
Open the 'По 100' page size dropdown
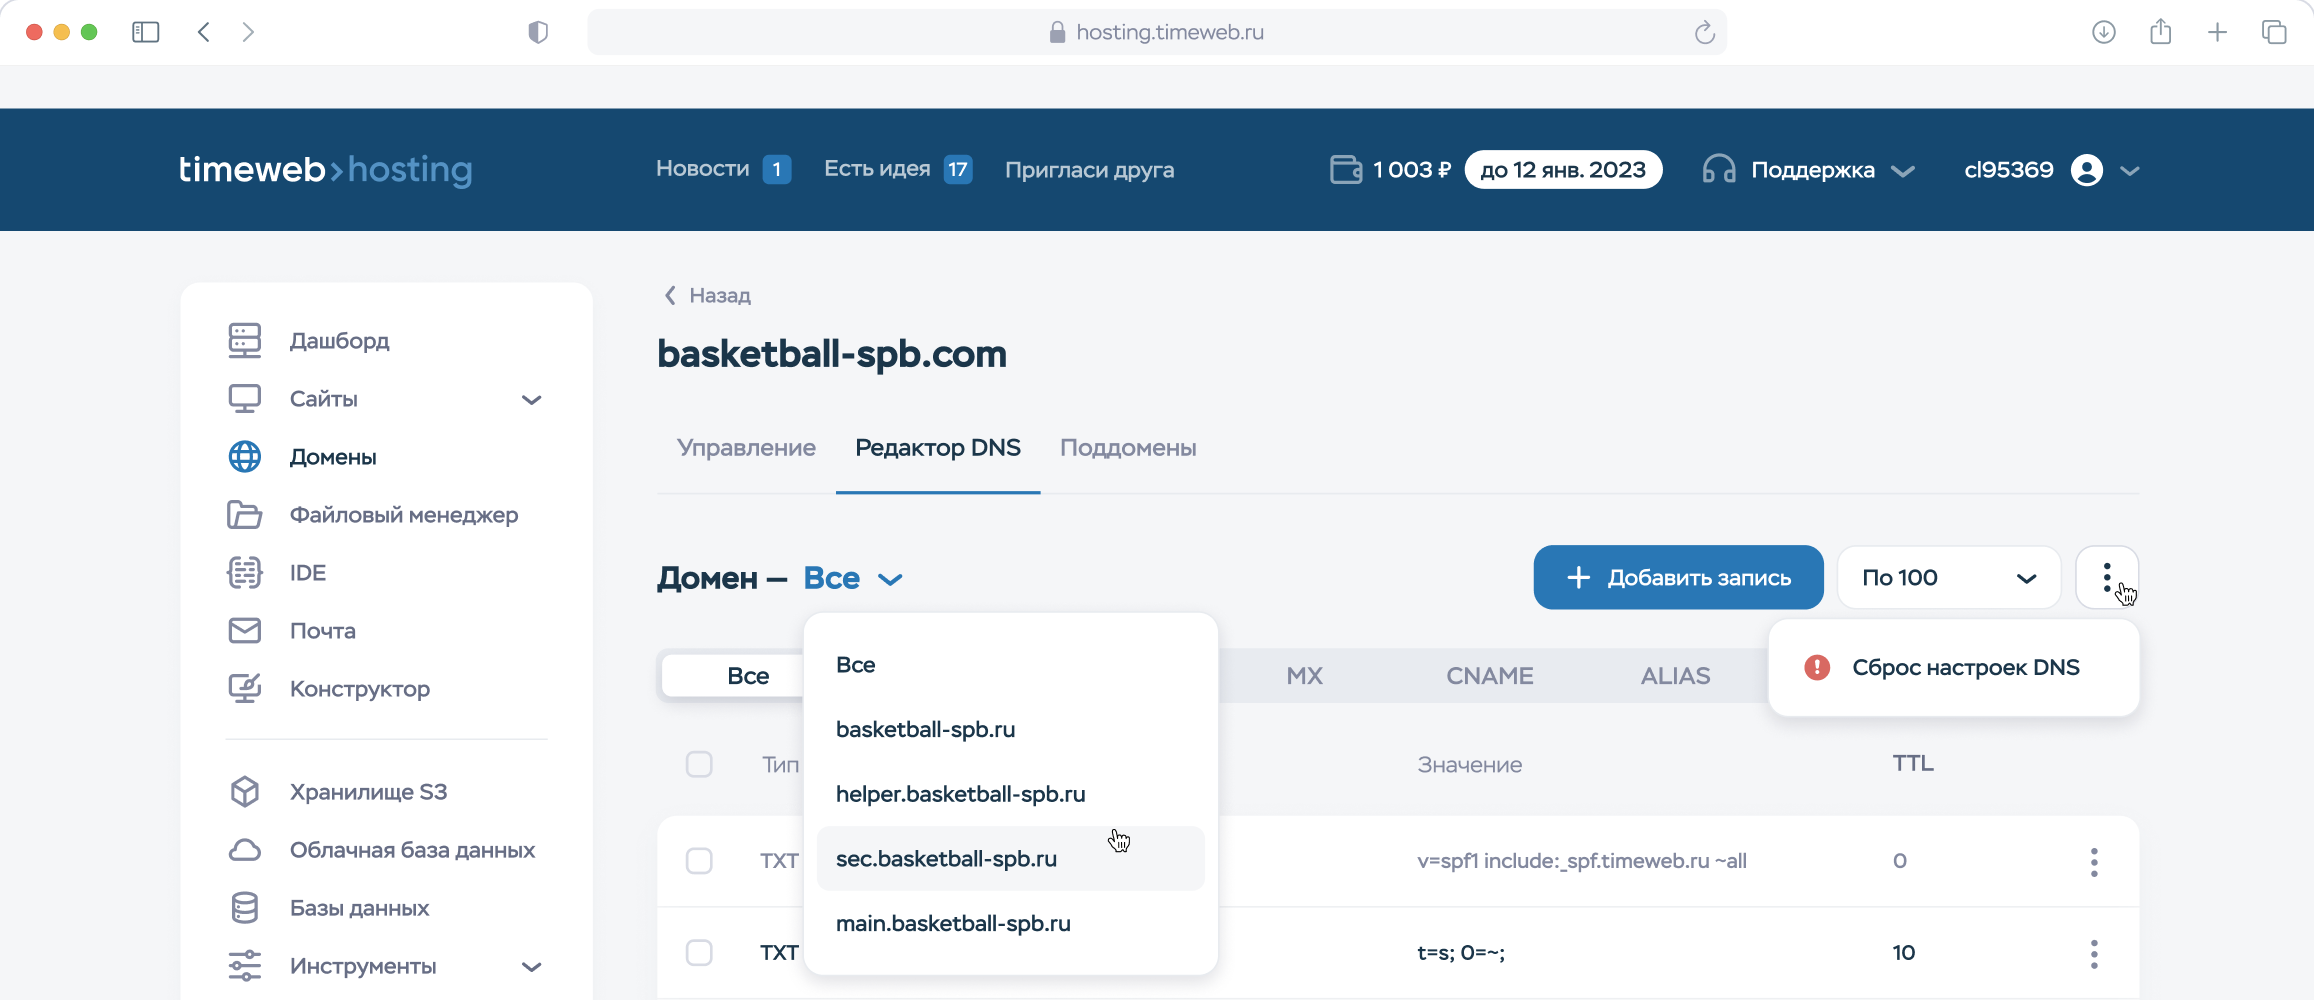(1948, 578)
